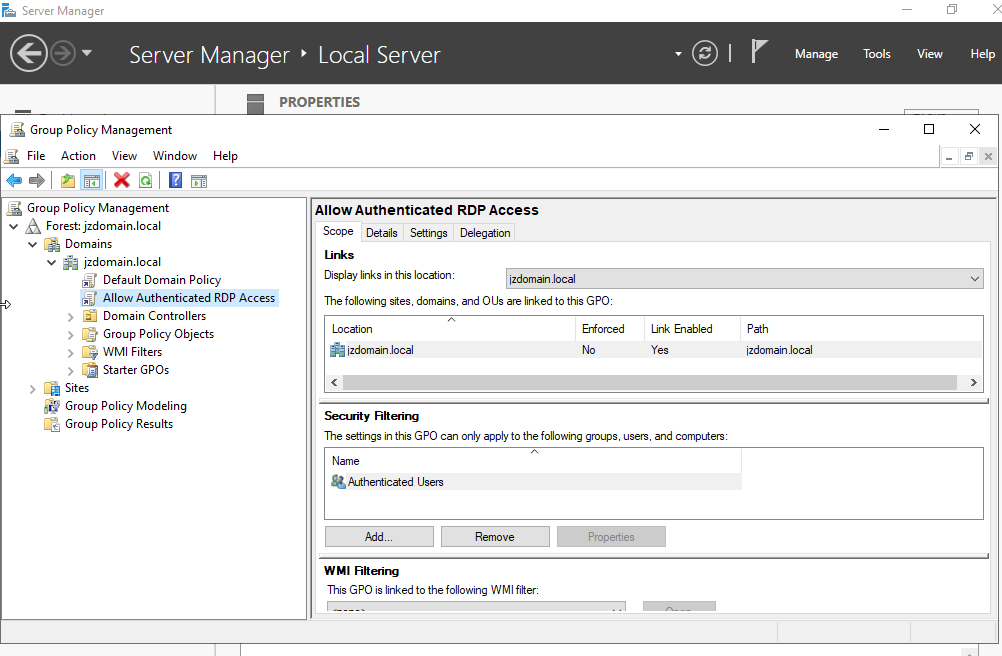The width and height of the screenshot is (1002, 656).
Task: Collapse the jzdomain.local forest node
Action: (x=14, y=225)
